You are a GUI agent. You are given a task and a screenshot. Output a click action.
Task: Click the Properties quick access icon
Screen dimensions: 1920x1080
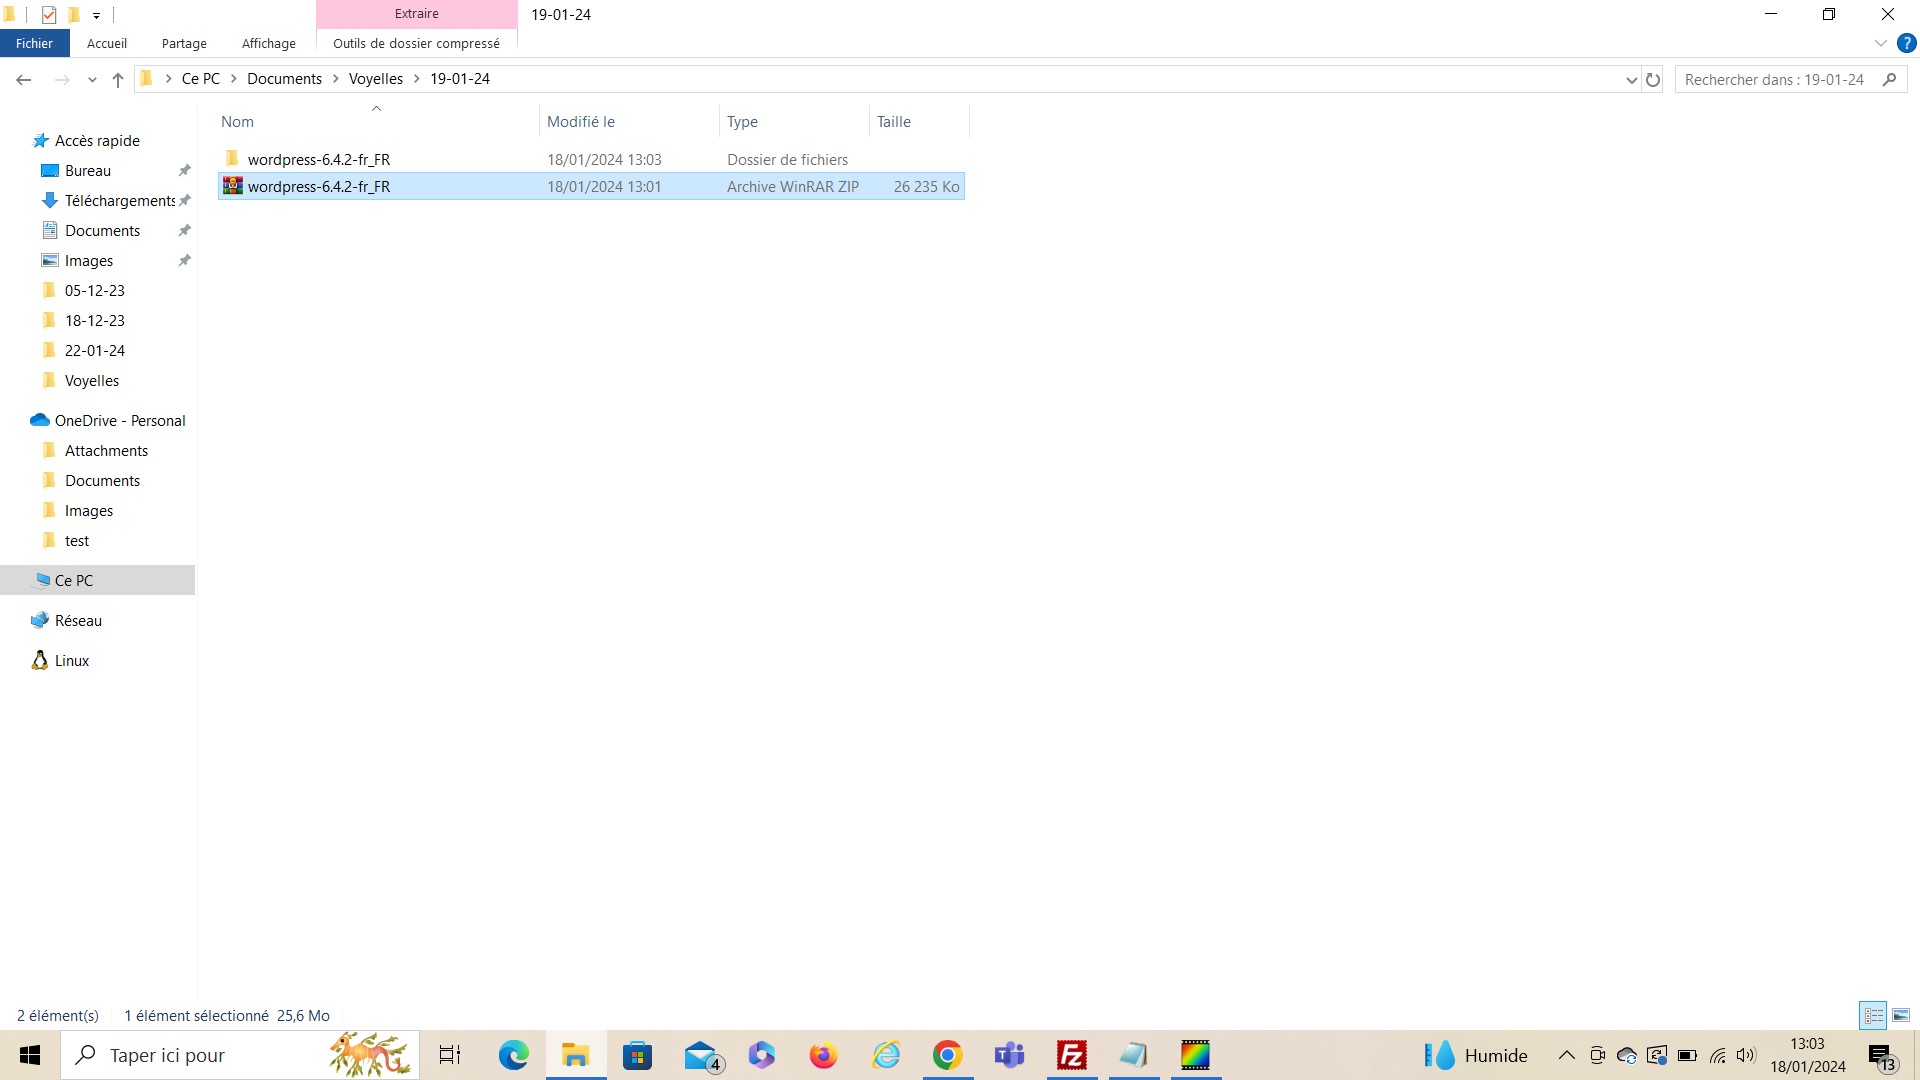pos(49,14)
